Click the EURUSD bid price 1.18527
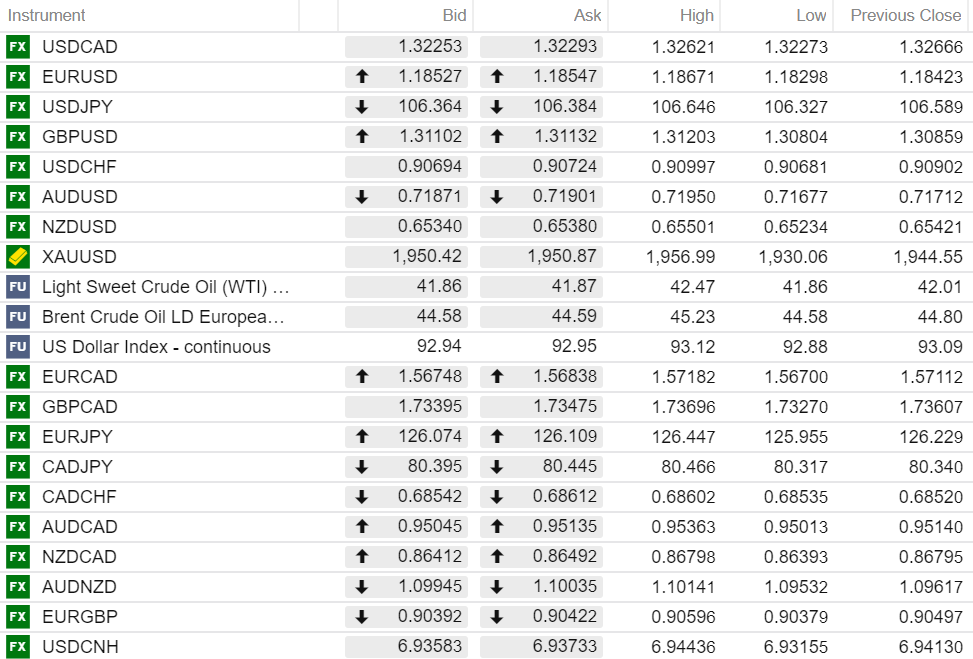 click(x=430, y=77)
